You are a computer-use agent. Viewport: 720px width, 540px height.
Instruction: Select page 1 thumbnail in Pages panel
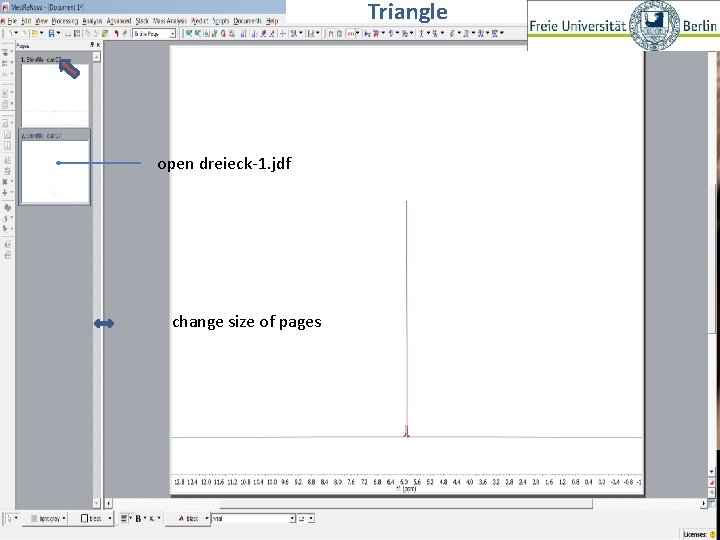pos(55,95)
